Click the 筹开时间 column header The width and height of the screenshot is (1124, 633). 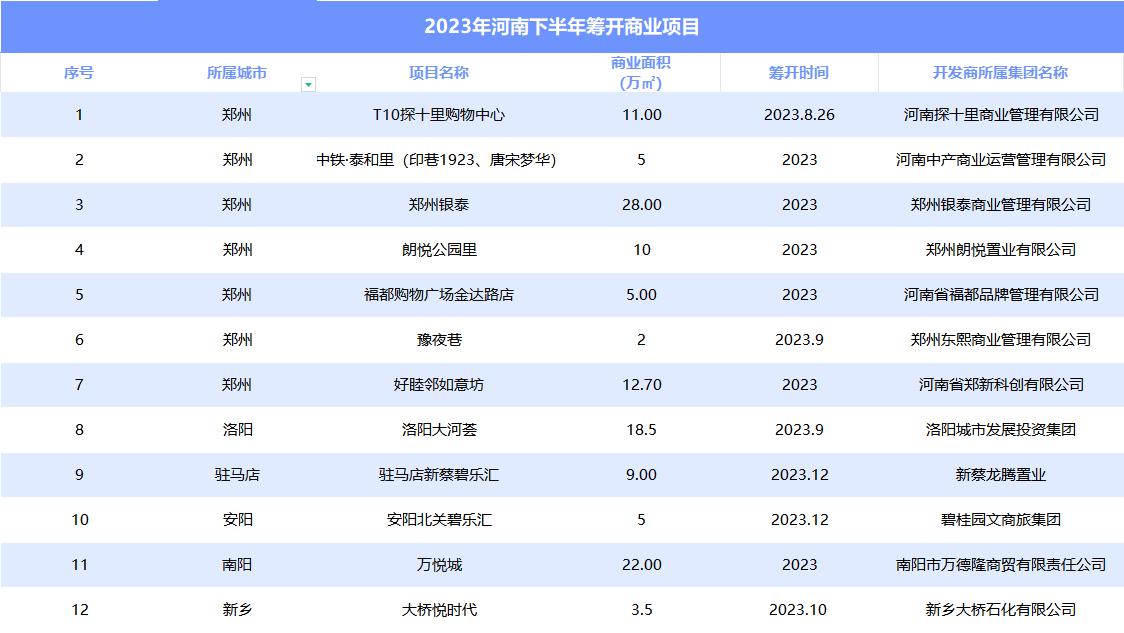[x=799, y=72]
